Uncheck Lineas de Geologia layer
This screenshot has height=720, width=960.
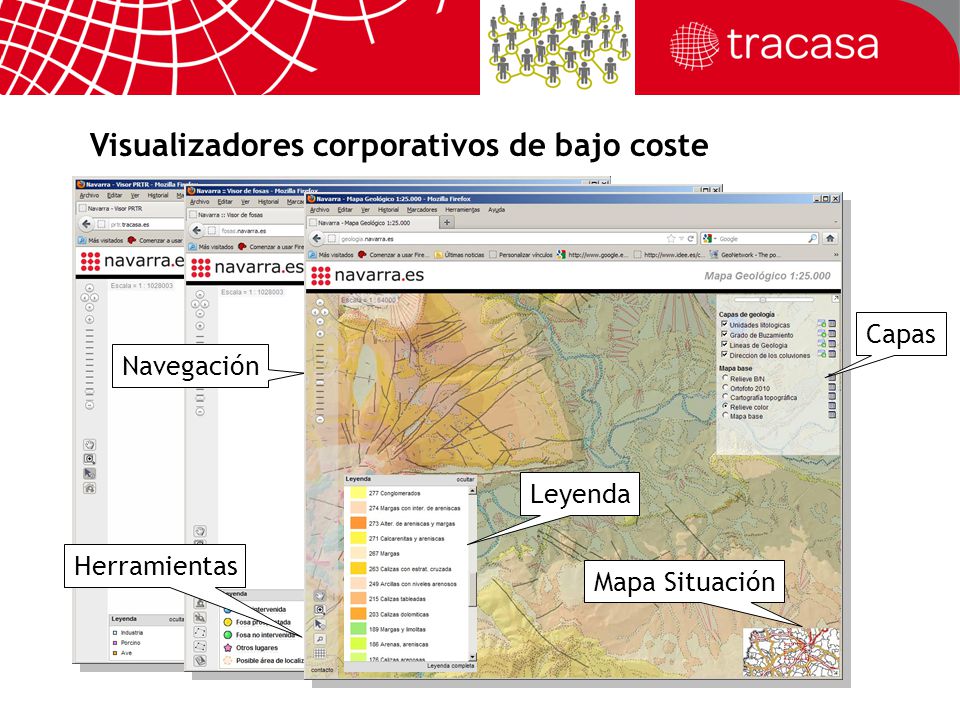pos(724,345)
